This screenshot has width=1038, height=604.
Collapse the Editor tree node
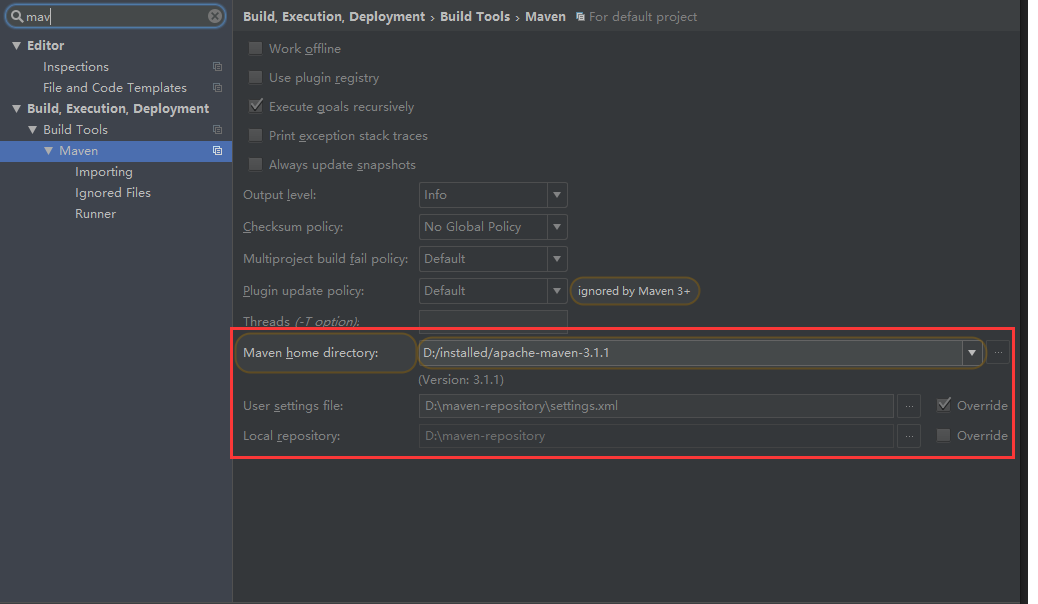[17, 46]
